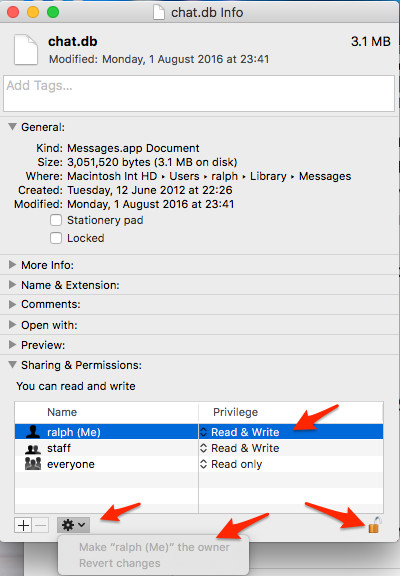Enable the Stationery pad checkbox
This screenshot has width=400, height=576.
[x=56, y=220]
